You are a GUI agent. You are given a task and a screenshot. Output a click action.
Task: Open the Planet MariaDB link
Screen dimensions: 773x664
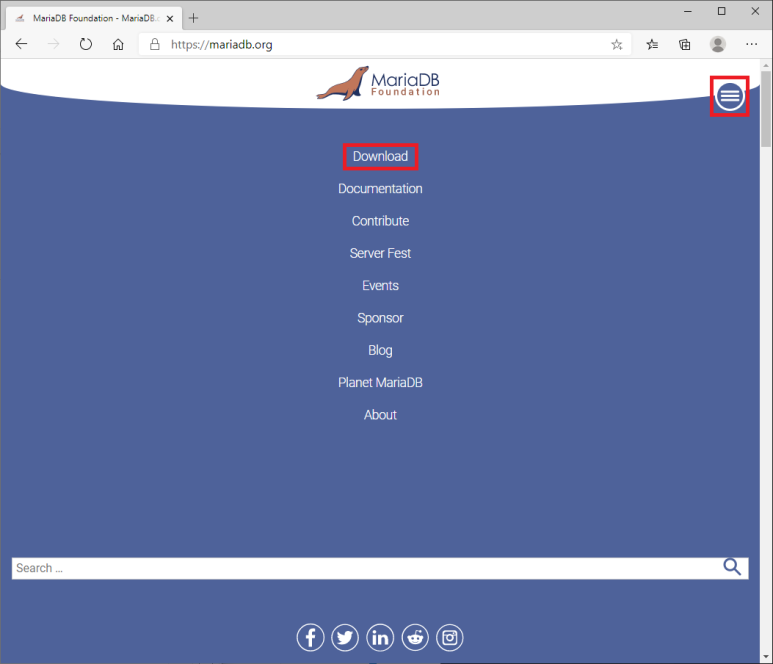380,383
